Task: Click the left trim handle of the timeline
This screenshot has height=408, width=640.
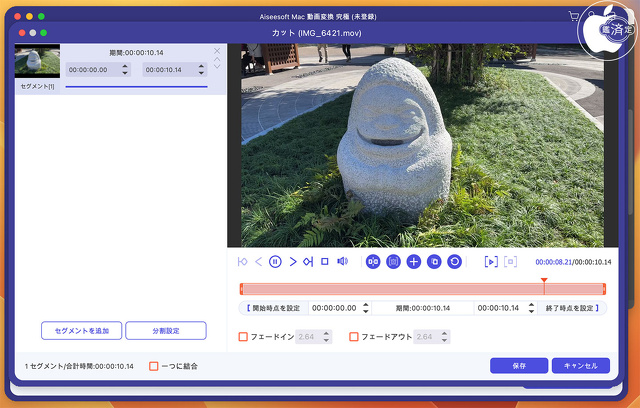Action: 242,289
